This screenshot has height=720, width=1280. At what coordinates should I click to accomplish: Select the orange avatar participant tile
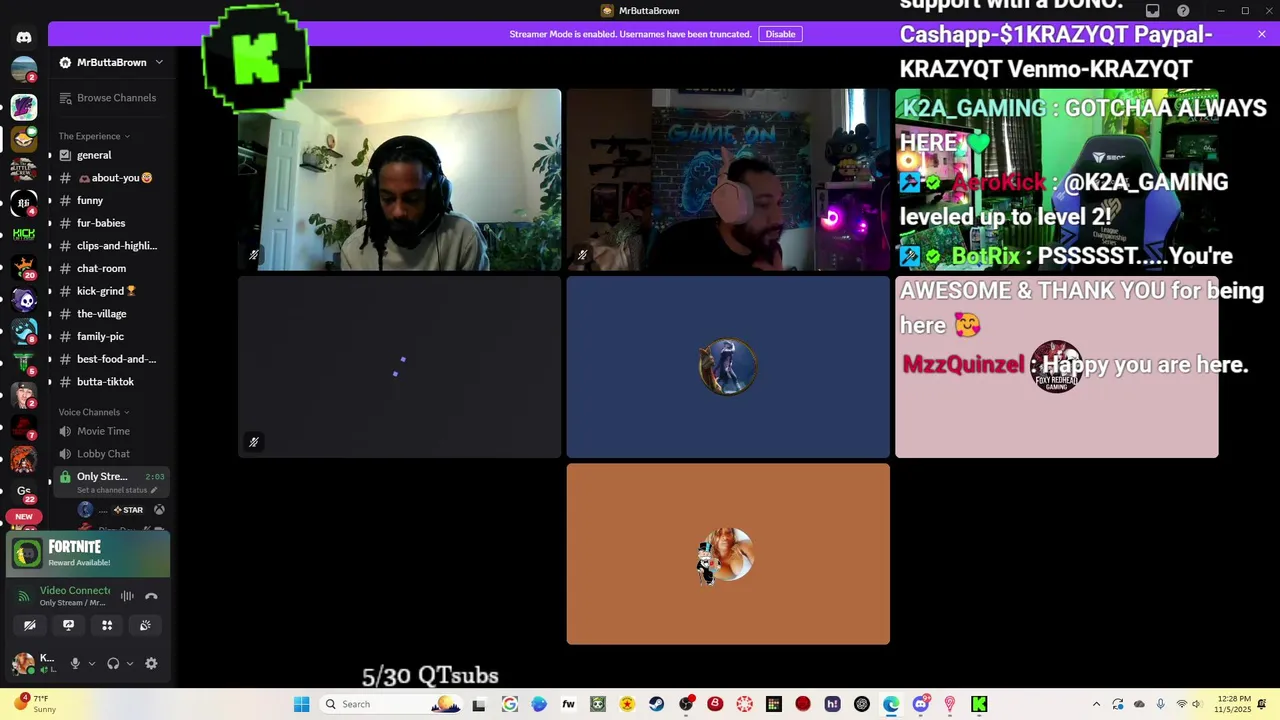click(728, 554)
